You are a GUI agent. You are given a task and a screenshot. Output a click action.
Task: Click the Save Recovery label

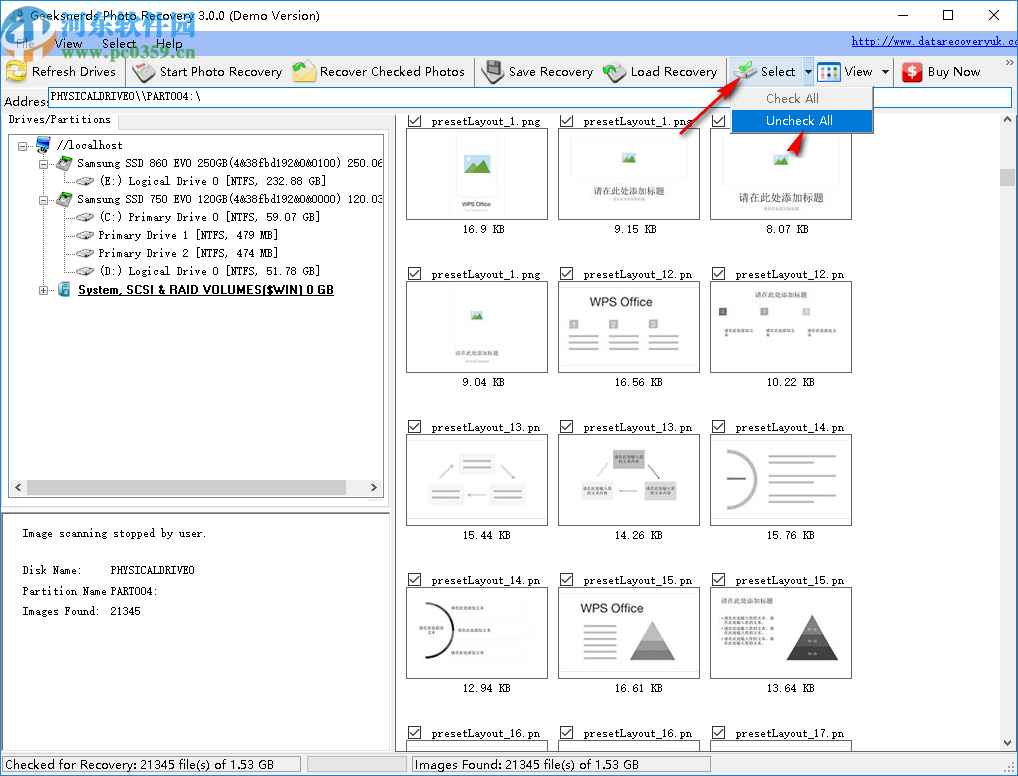point(551,72)
